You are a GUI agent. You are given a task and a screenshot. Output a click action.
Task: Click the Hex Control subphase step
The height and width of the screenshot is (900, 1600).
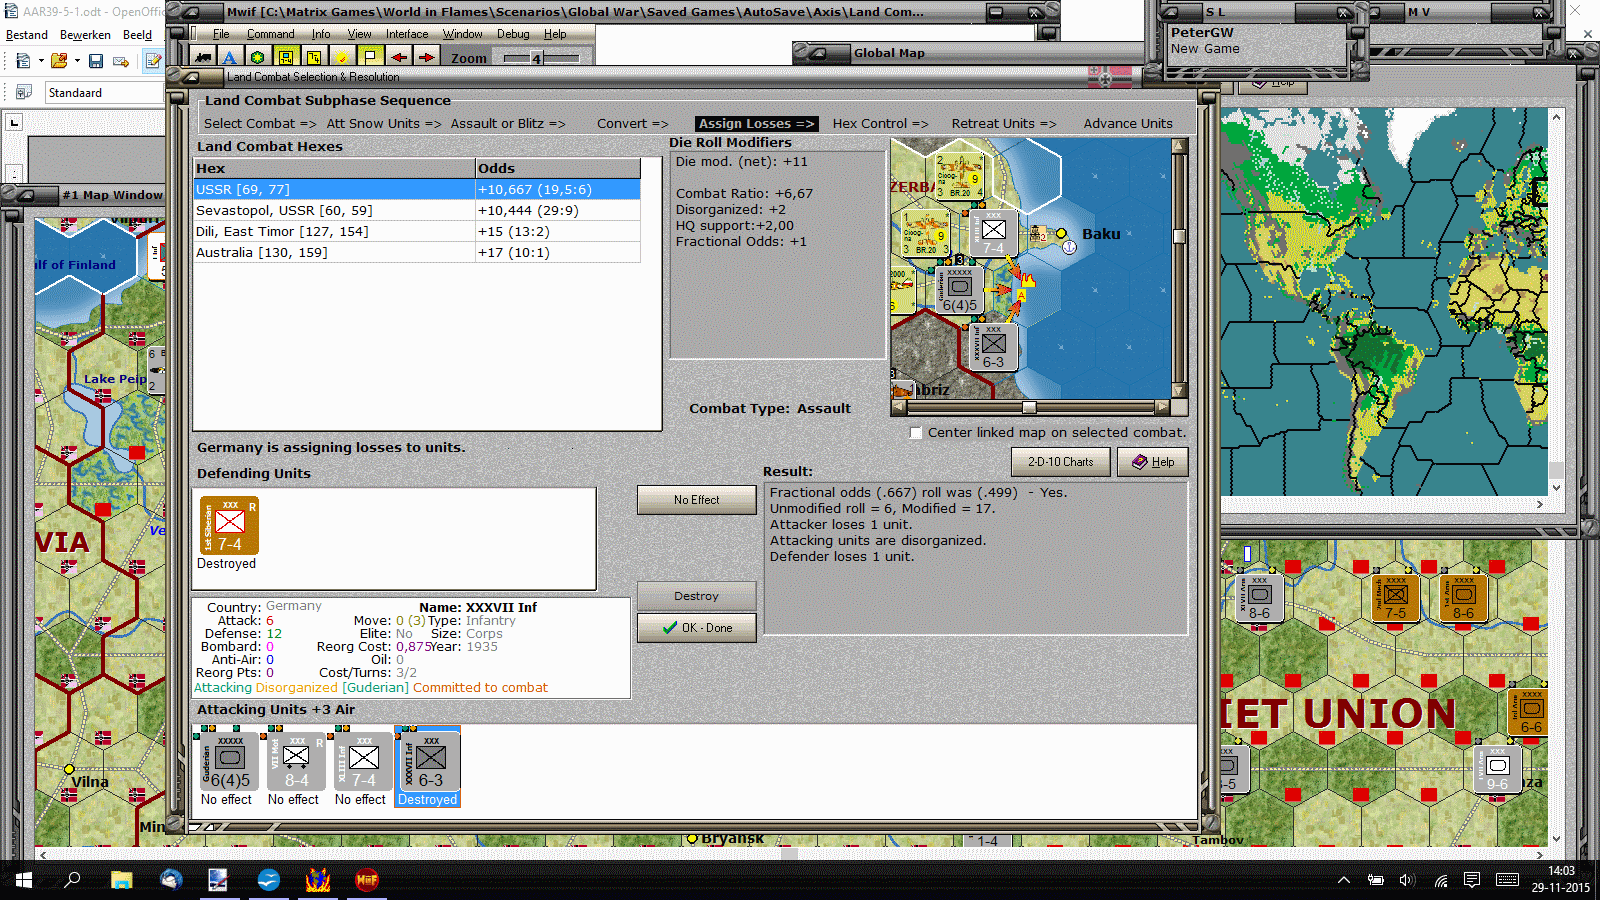click(x=881, y=124)
